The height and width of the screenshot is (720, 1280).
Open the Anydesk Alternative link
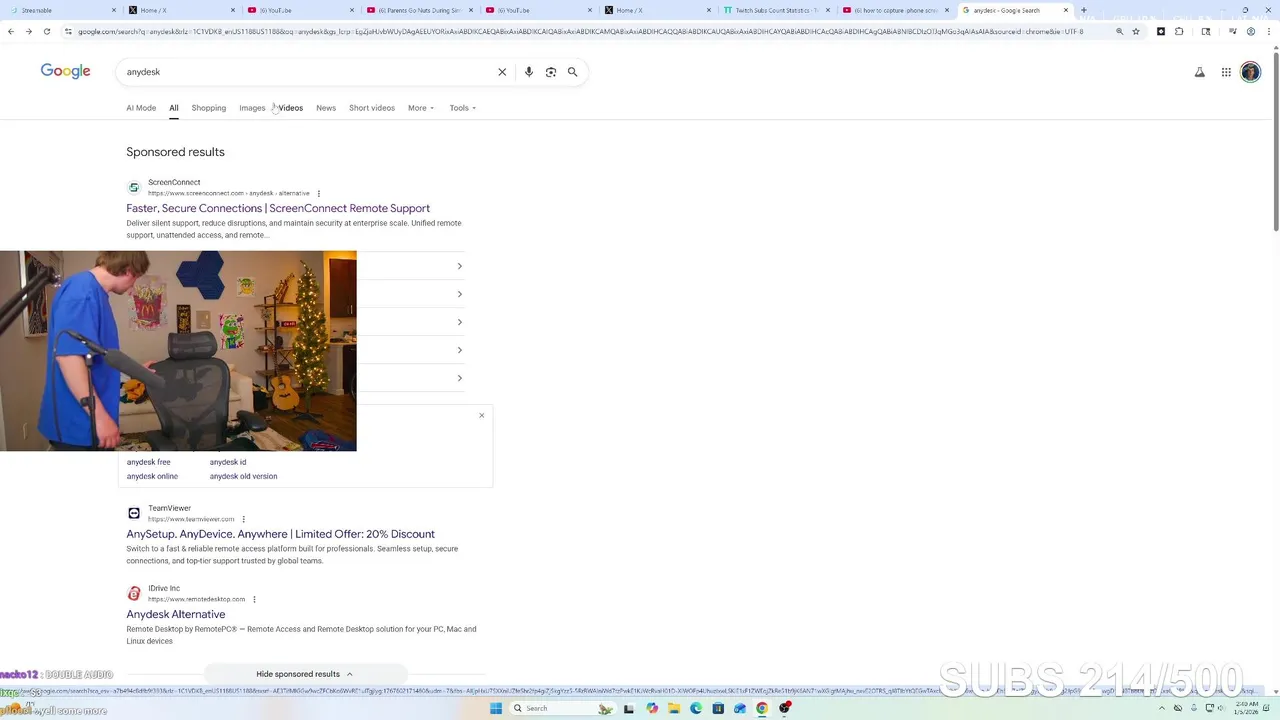[176, 614]
